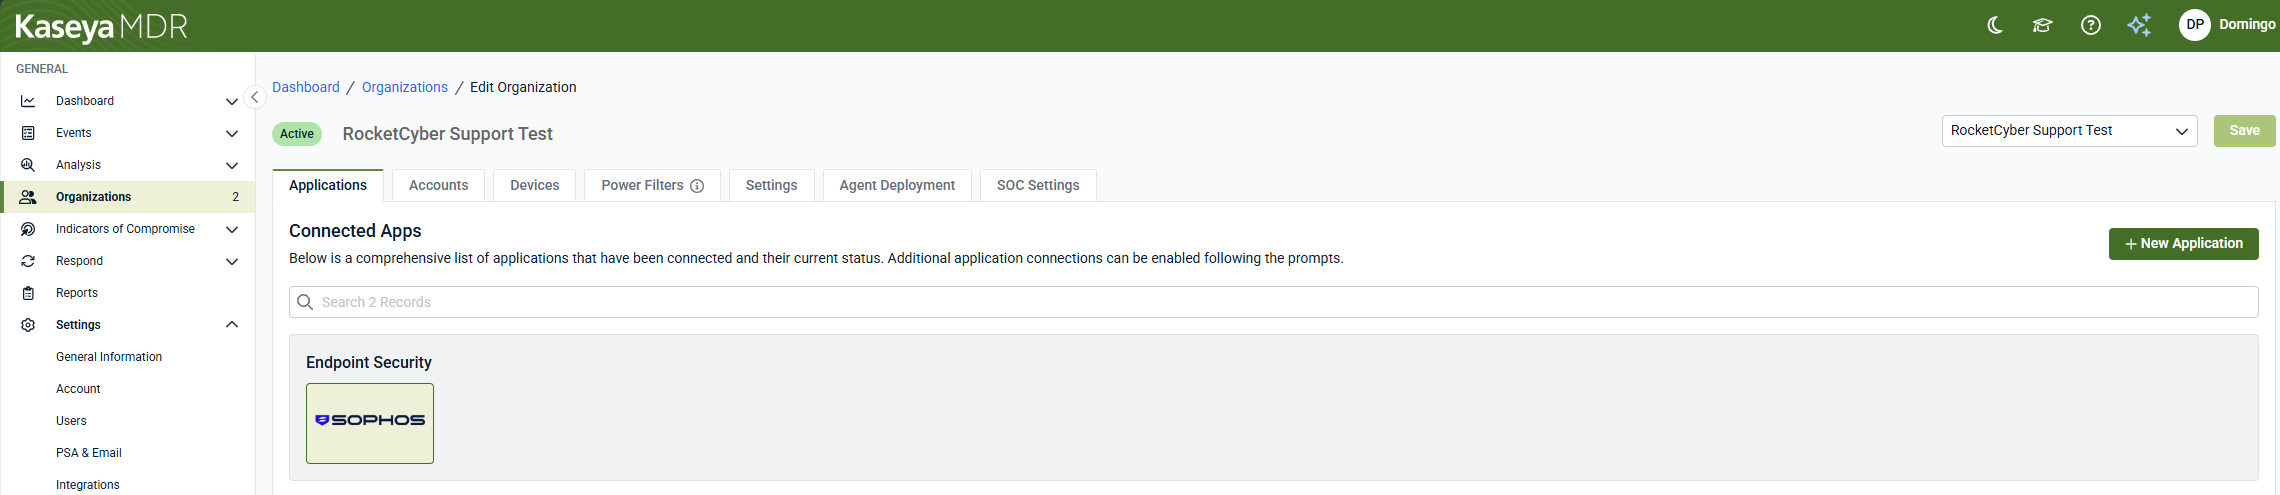2280x495 pixels.
Task: Switch to the Devices tab
Action: (534, 185)
